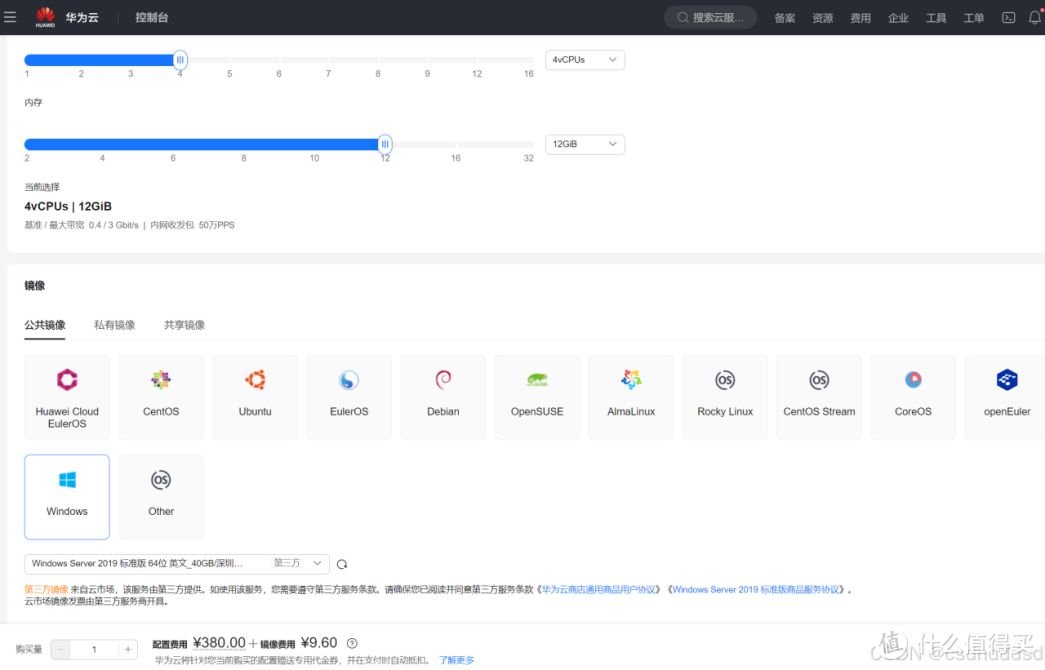The image size is (1045, 670).
Task: Select the openEuler option
Action: pyautogui.click(x=1005, y=396)
